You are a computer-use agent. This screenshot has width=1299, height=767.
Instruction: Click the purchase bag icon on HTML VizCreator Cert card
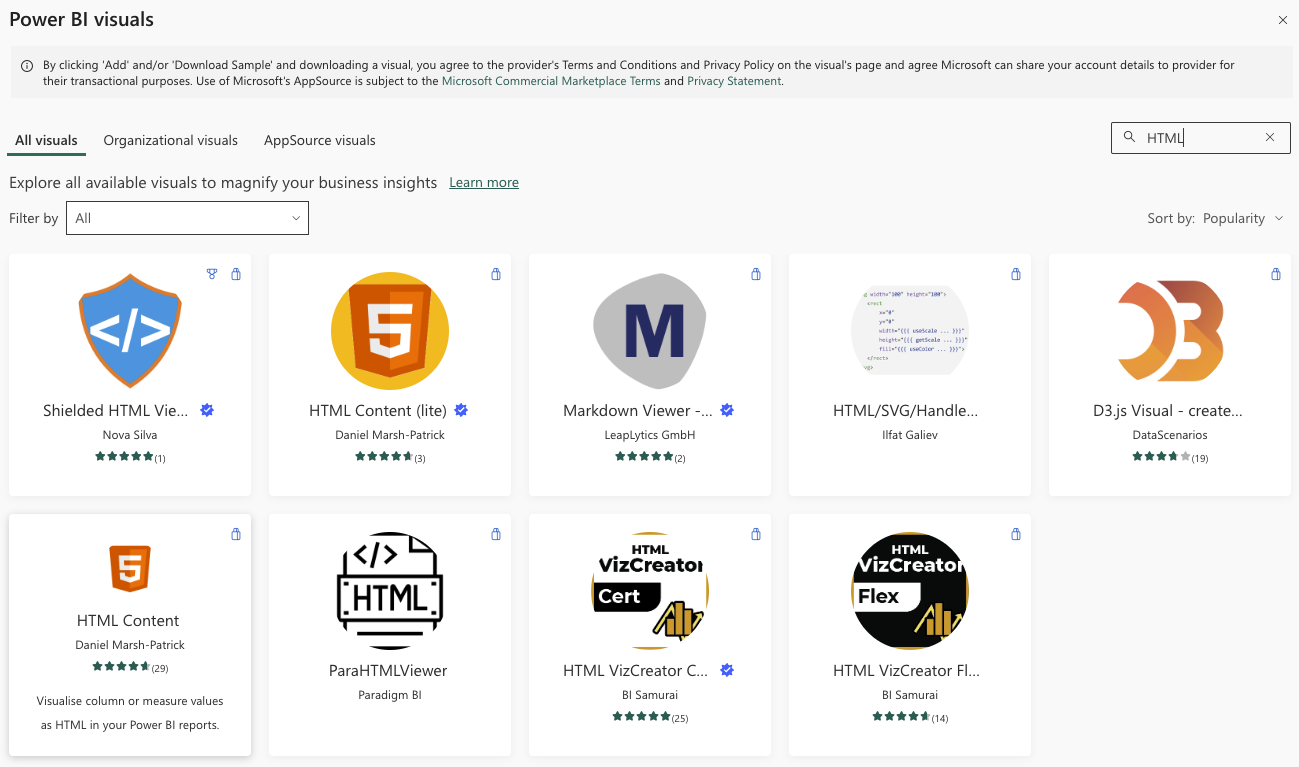coord(756,534)
